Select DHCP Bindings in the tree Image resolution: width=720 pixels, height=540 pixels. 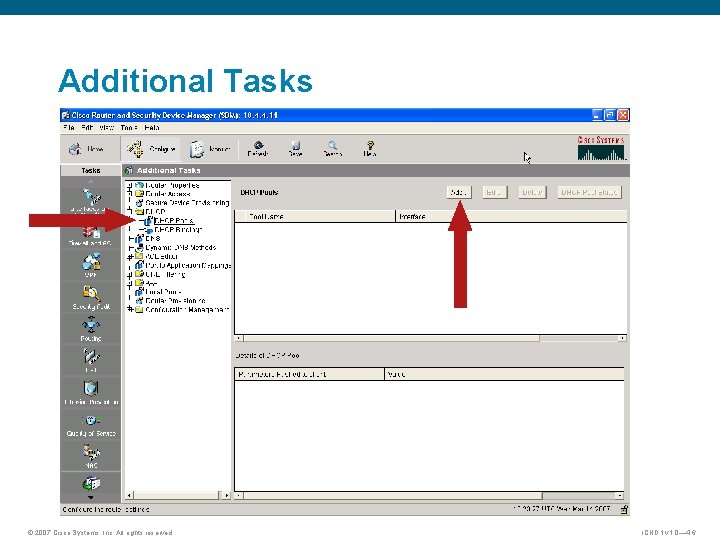click(x=178, y=230)
